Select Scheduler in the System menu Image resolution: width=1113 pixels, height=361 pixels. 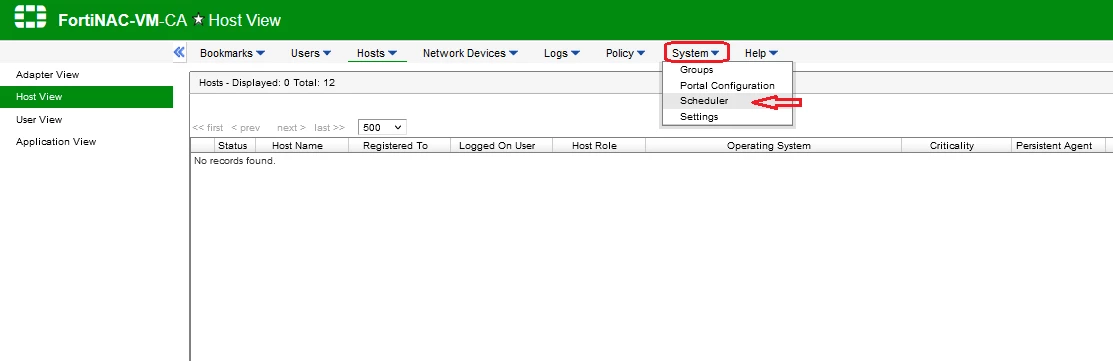(727, 101)
